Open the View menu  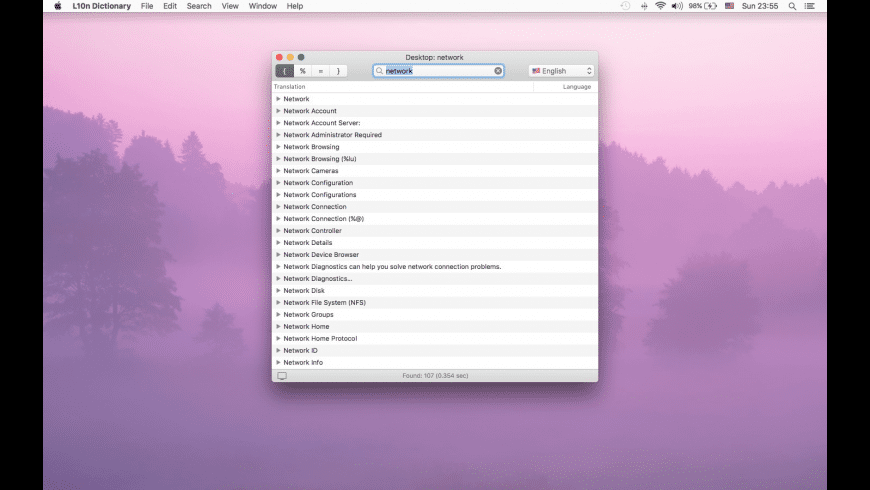pos(230,6)
